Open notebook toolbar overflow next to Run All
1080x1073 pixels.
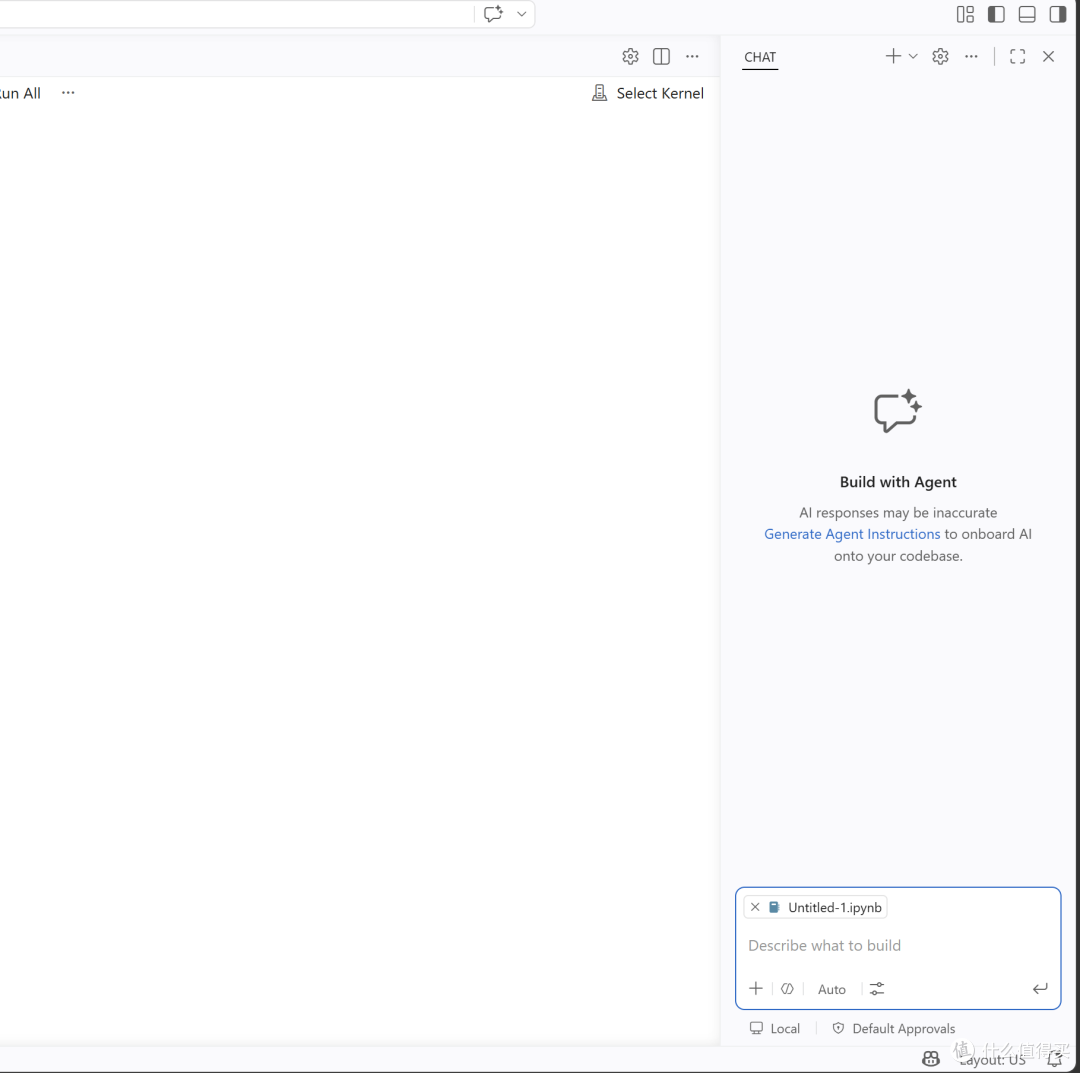pos(68,92)
